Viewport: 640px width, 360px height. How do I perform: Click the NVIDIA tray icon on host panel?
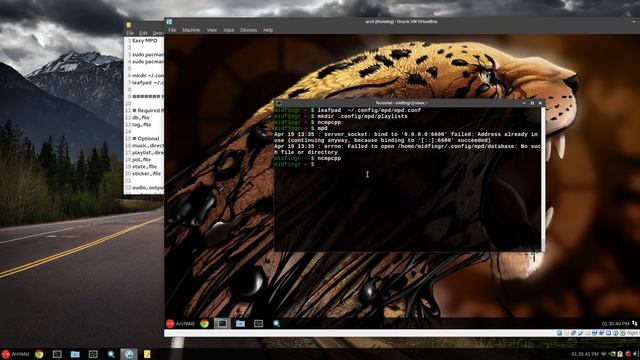click(612, 354)
